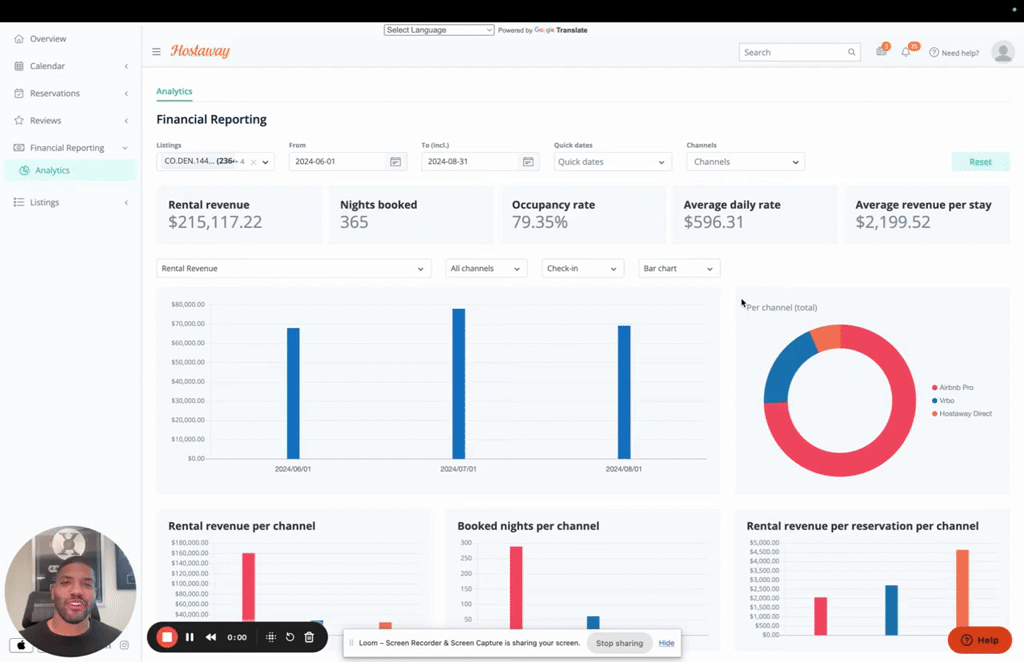
Task: Toggle Hostaway Direct legend item
Action: pos(962,413)
